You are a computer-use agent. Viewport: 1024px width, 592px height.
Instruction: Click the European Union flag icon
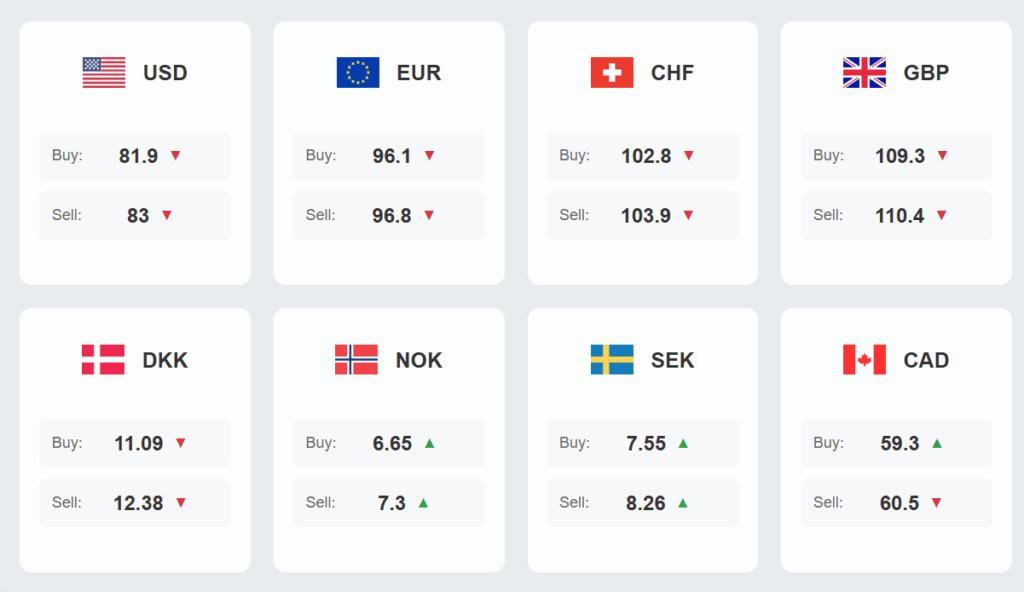point(358,73)
